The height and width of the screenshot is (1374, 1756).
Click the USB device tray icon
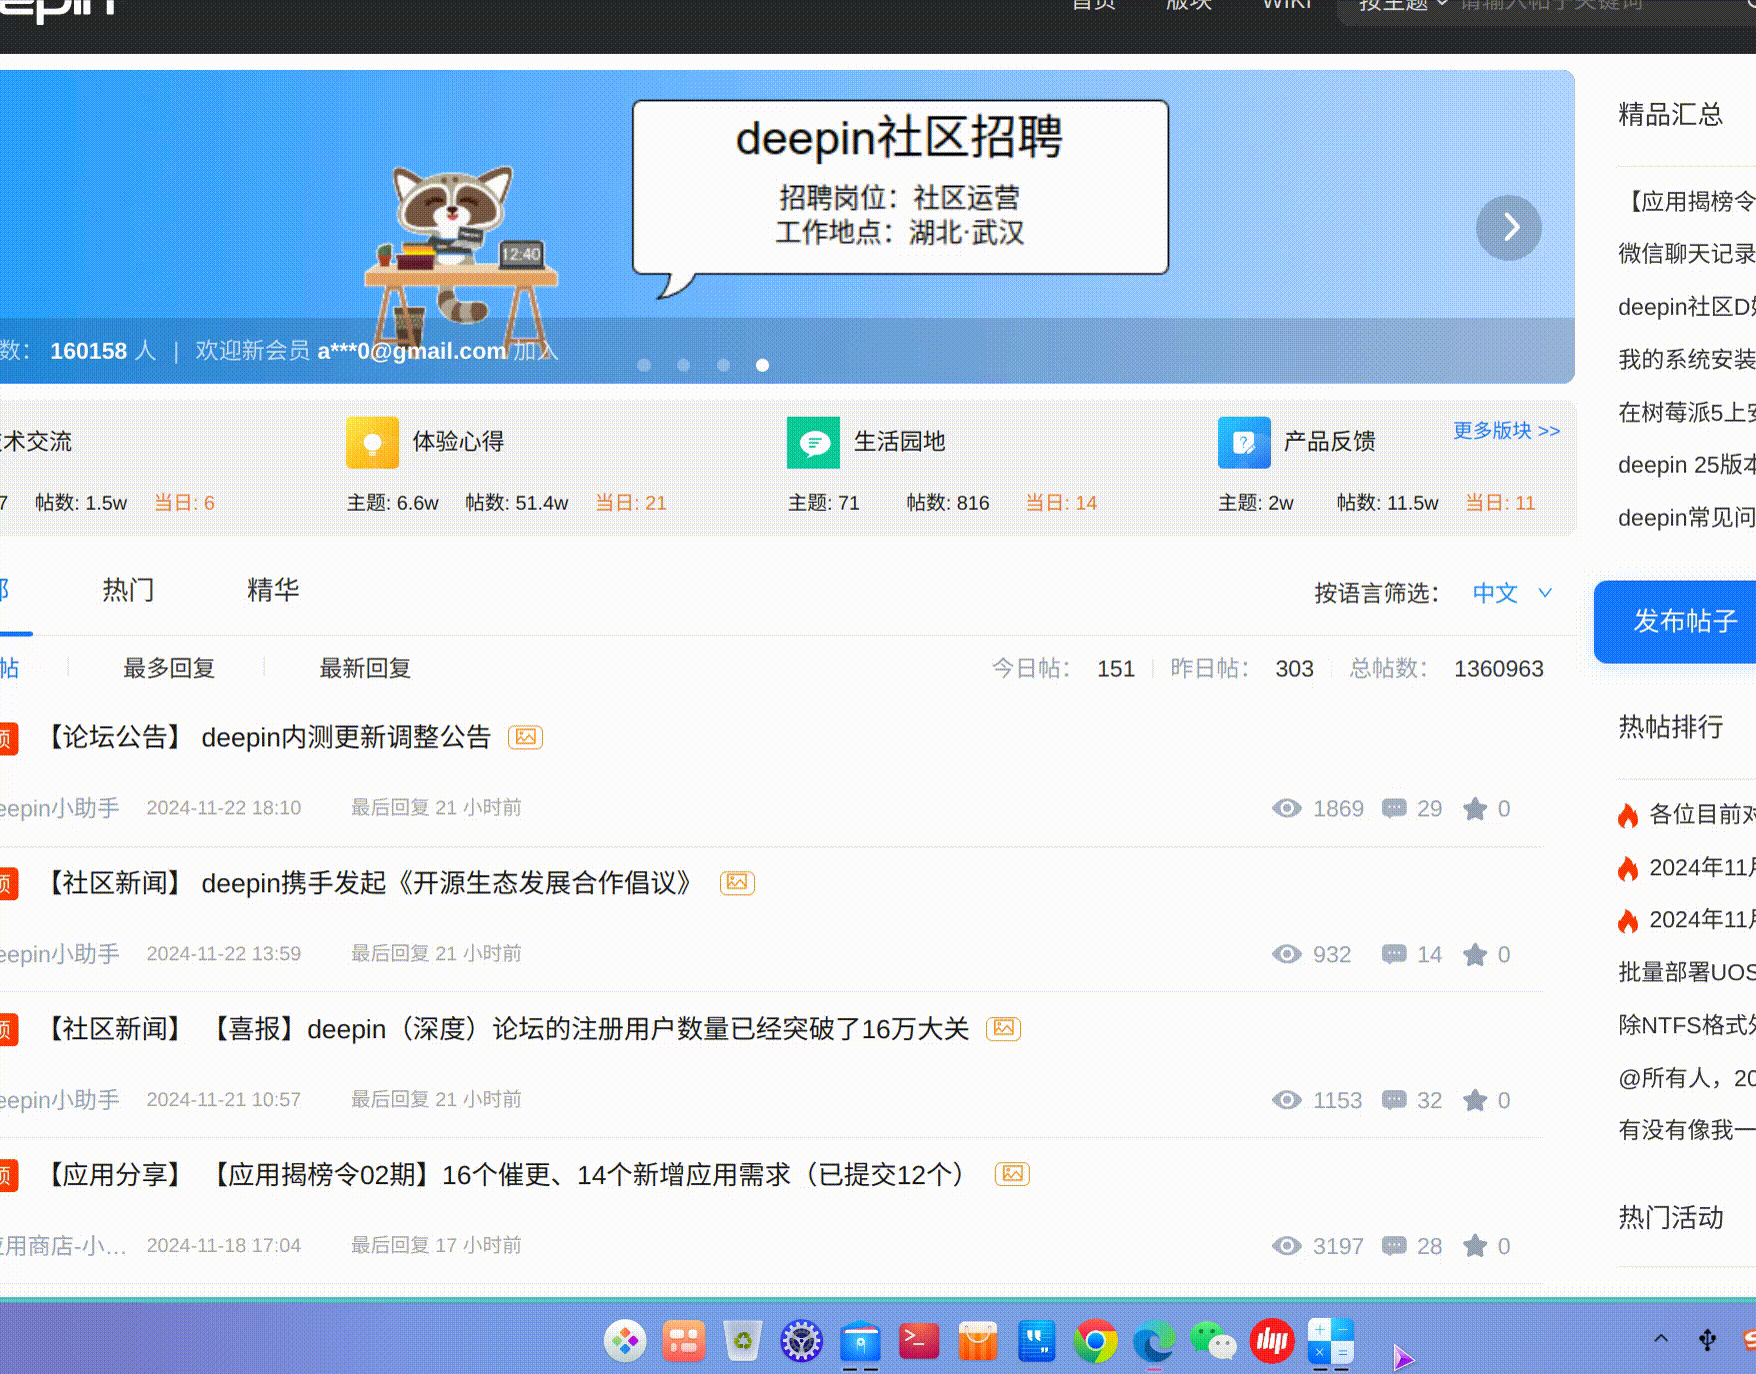tap(1707, 1340)
